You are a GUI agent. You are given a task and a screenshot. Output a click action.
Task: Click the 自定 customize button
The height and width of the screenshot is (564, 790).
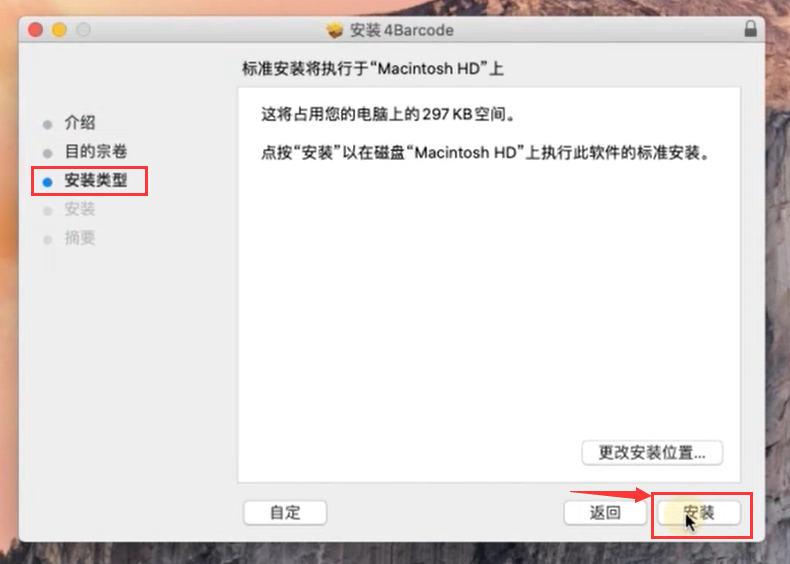285,513
